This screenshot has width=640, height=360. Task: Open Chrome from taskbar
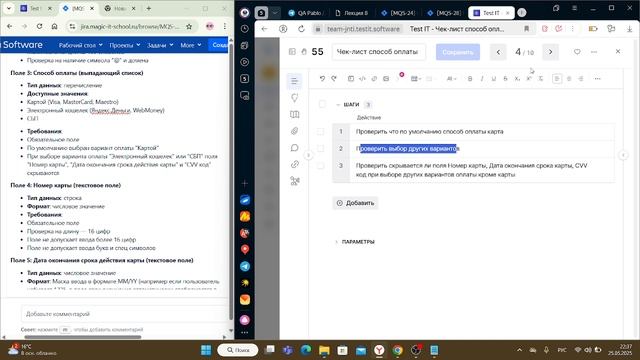coord(397,350)
